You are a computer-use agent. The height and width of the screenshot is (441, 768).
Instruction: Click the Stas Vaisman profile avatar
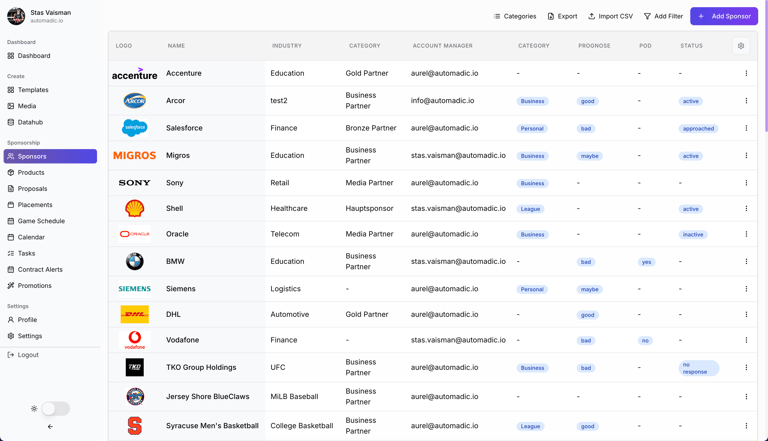pos(16,16)
